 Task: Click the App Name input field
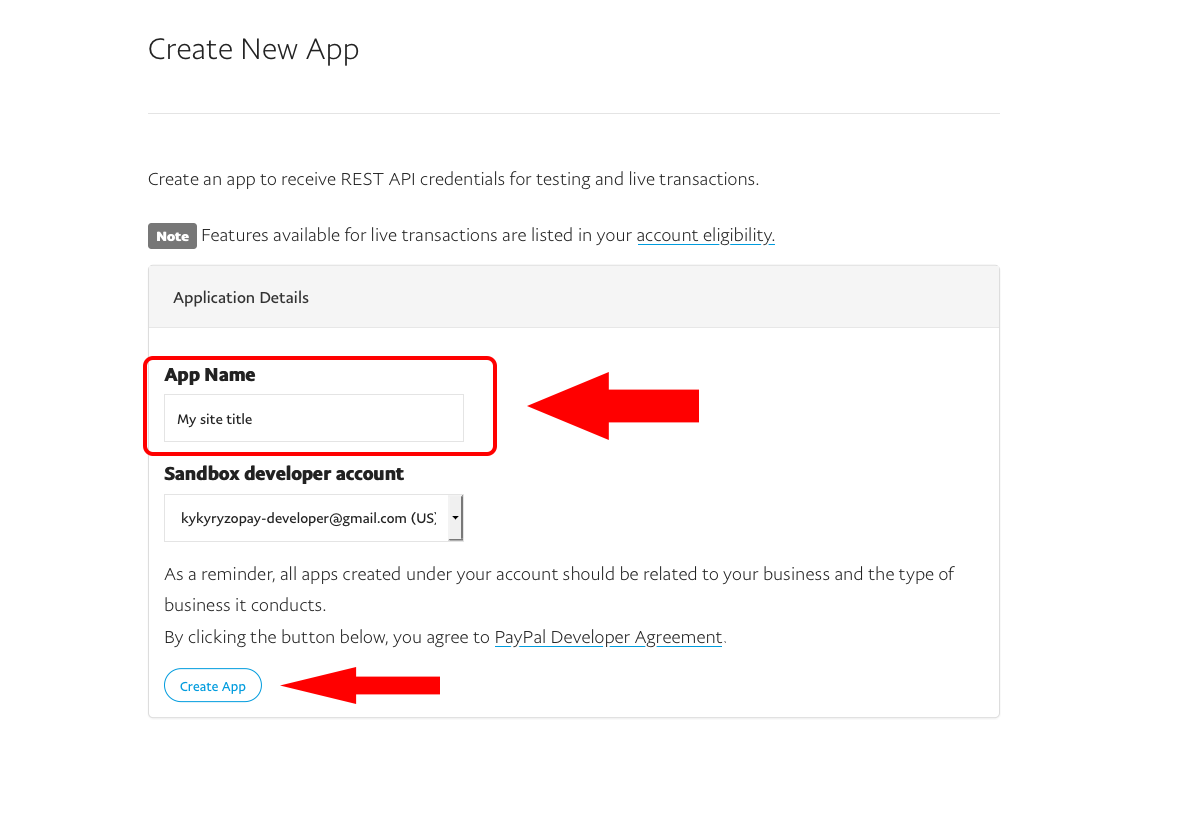314,418
